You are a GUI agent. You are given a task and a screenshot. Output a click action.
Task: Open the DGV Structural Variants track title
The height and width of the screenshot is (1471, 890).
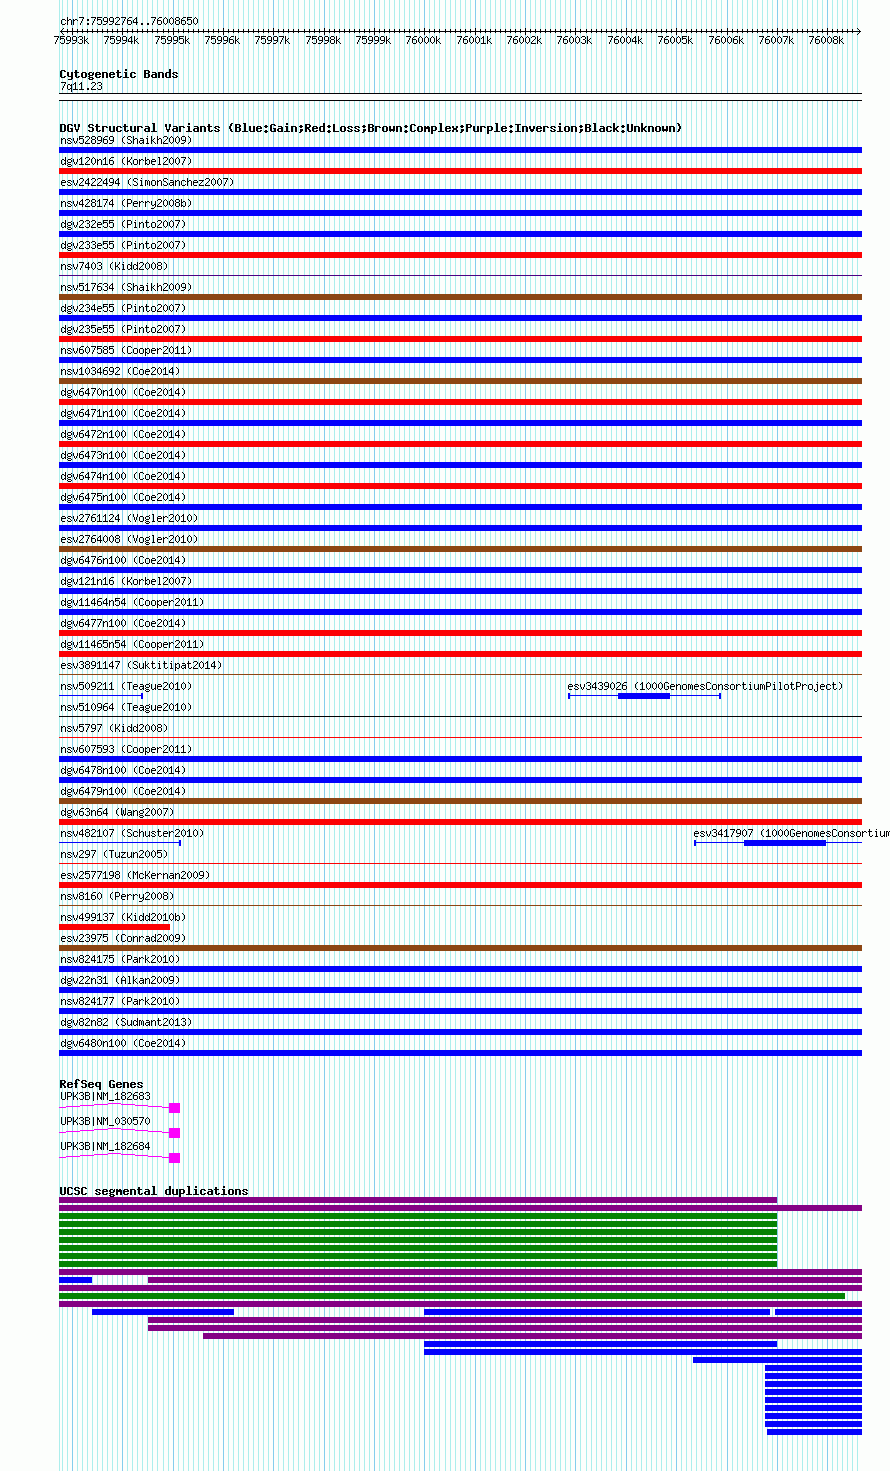370,128
